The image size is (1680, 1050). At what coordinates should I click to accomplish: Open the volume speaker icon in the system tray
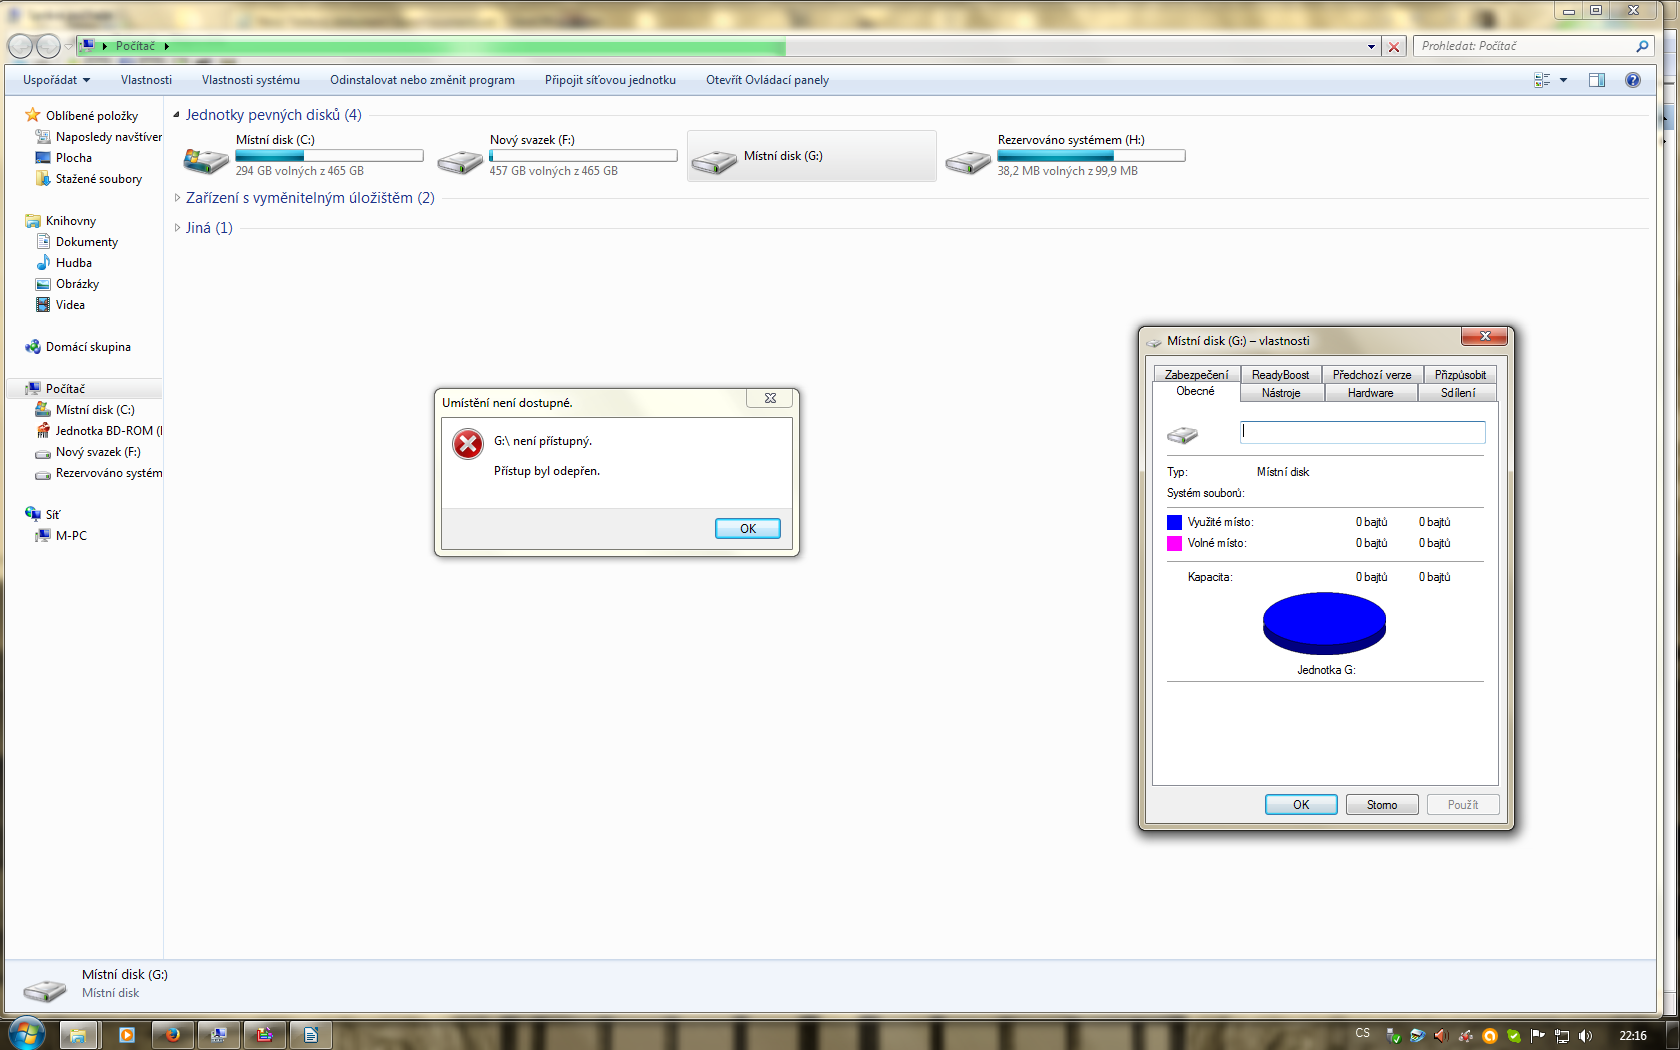(x=1585, y=1035)
